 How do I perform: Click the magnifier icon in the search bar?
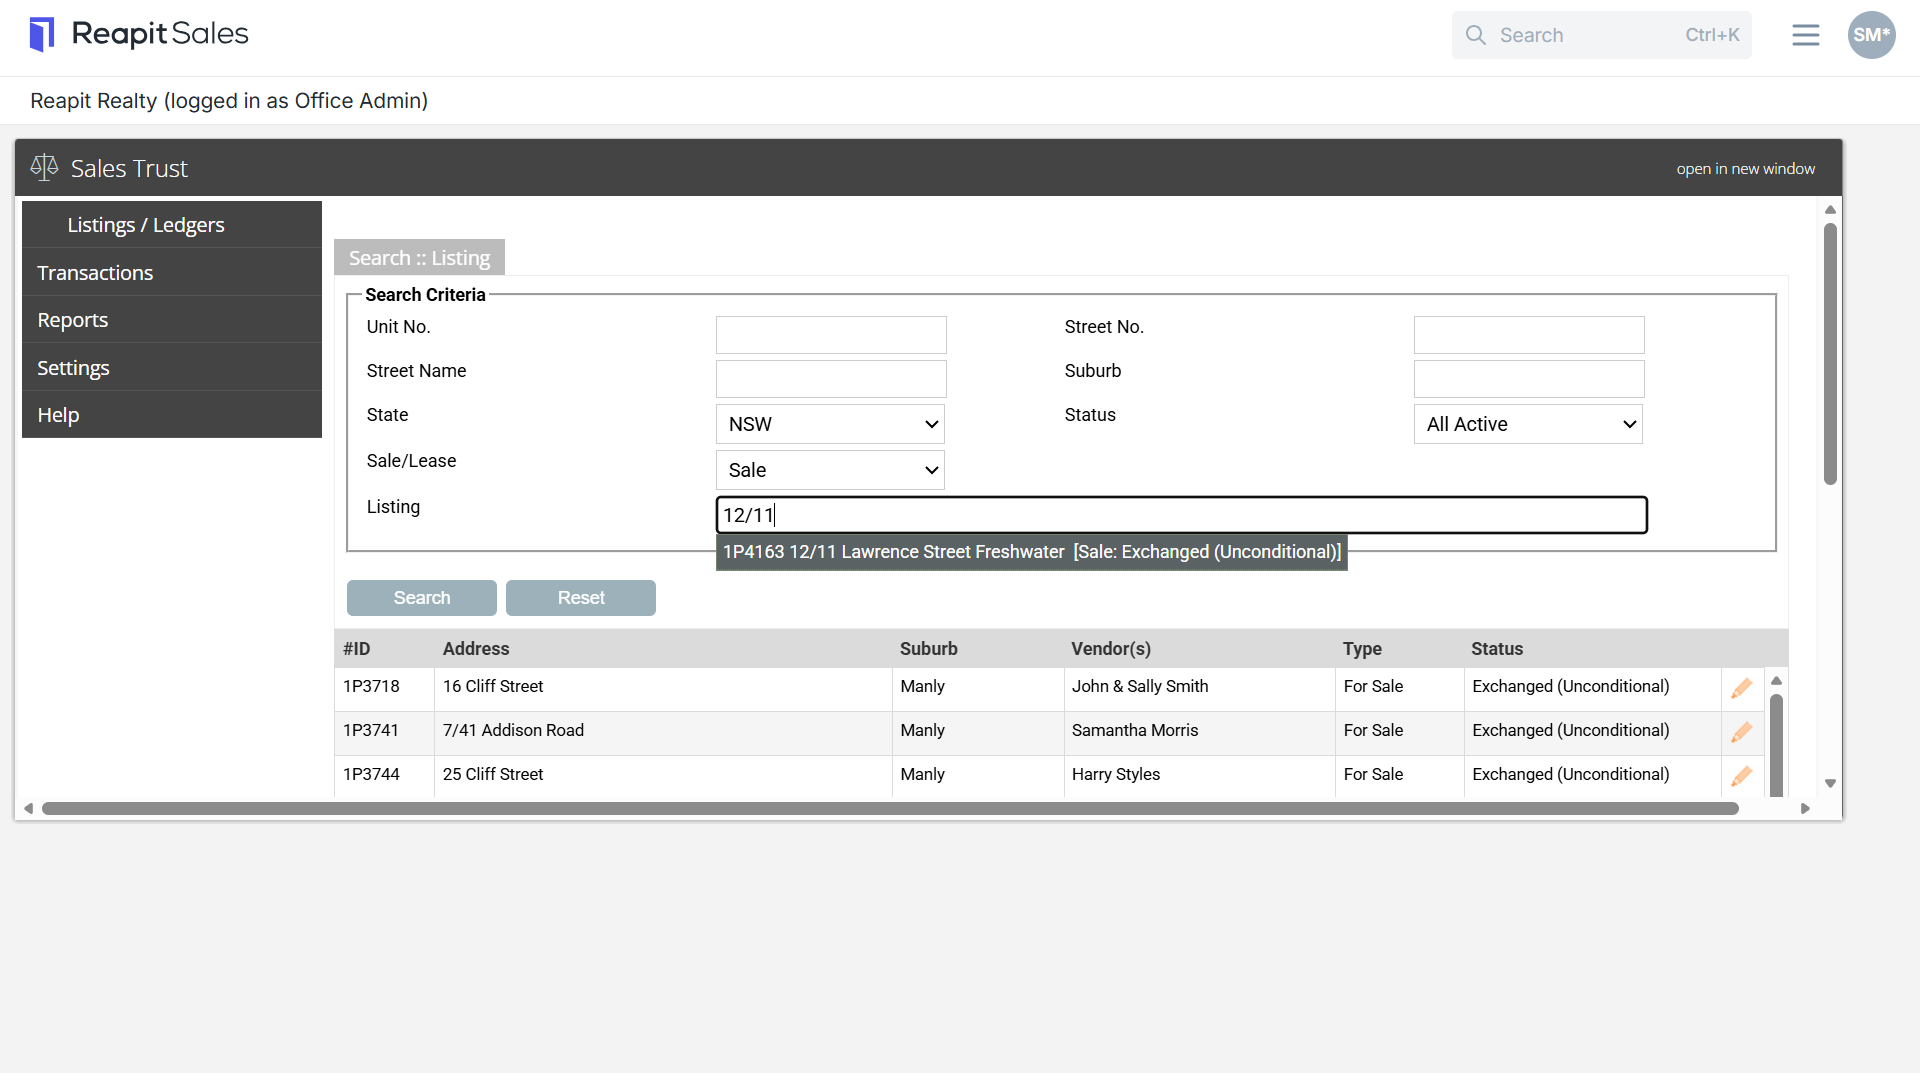click(1475, 35)
